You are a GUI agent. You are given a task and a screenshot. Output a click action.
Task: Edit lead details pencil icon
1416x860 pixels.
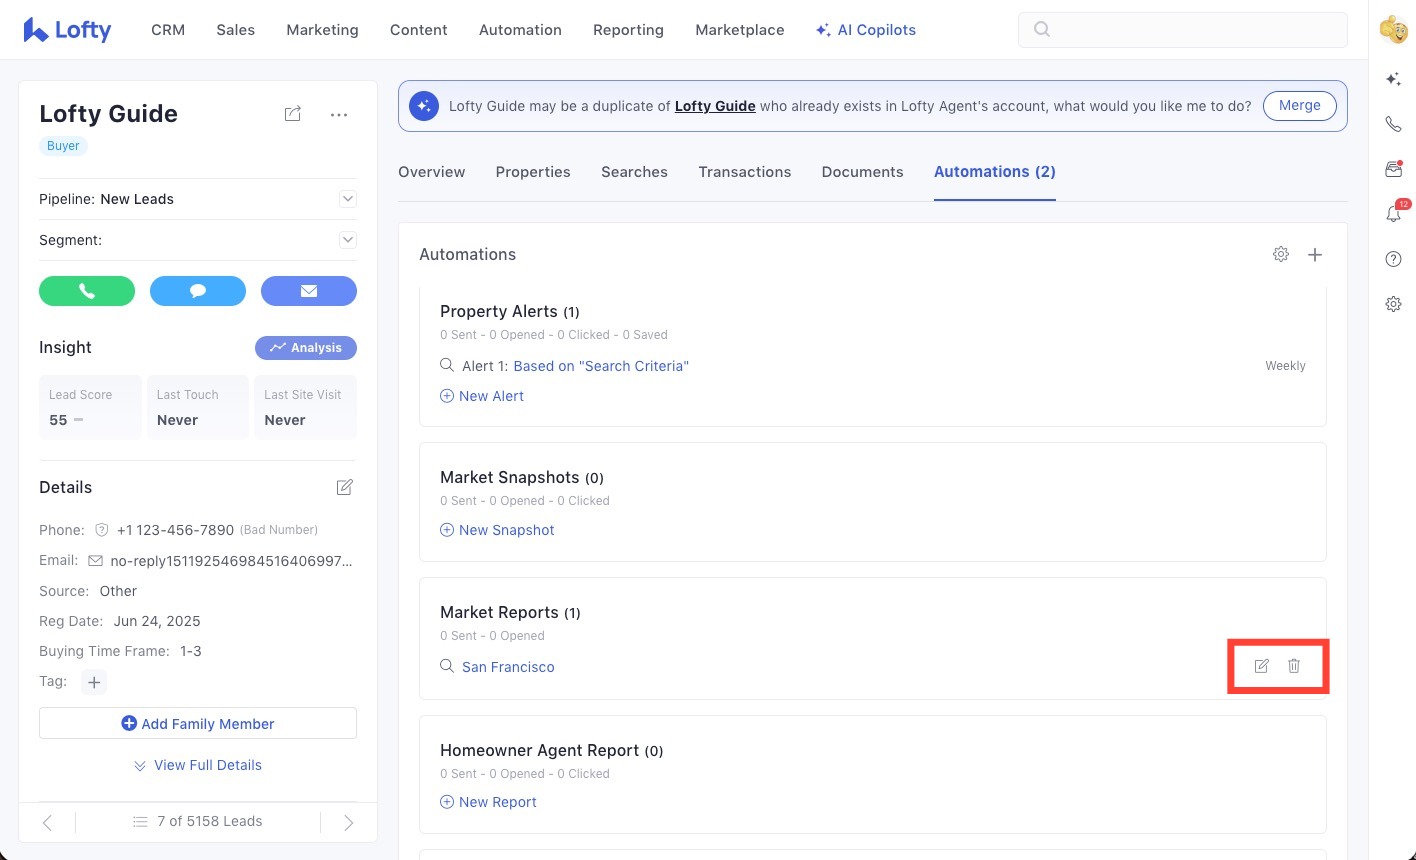tap(345, 487)
